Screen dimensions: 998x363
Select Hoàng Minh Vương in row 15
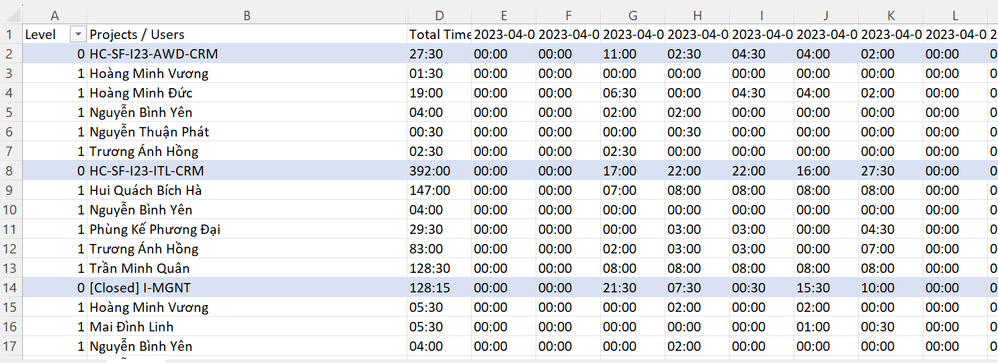pyautogui.click(x=247, y=308)
